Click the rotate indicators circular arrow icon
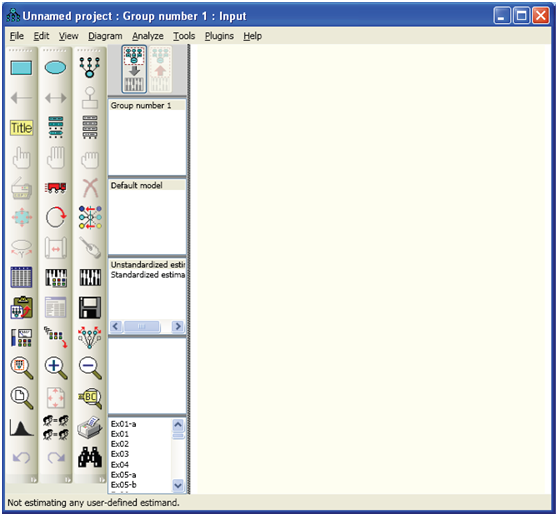The image size is (558, 516). tap(56, 217)
